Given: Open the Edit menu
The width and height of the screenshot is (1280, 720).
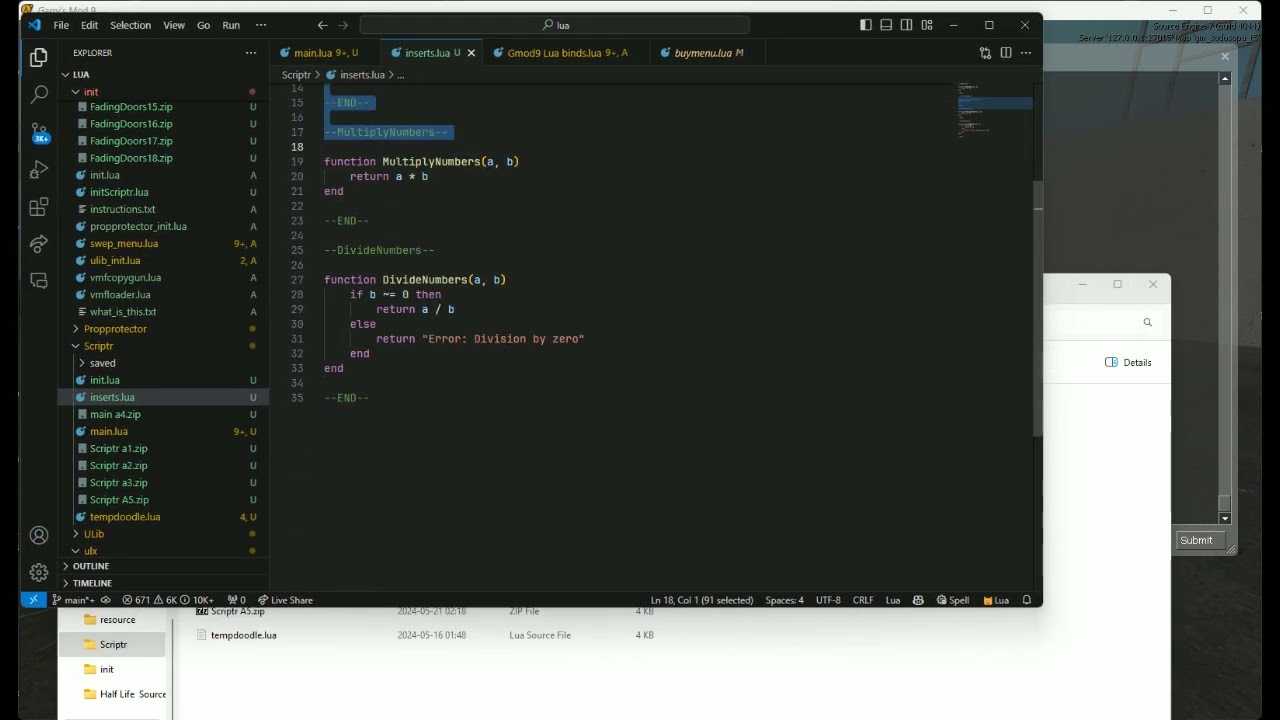Looking at the screenshot, I should click(90, 25).
